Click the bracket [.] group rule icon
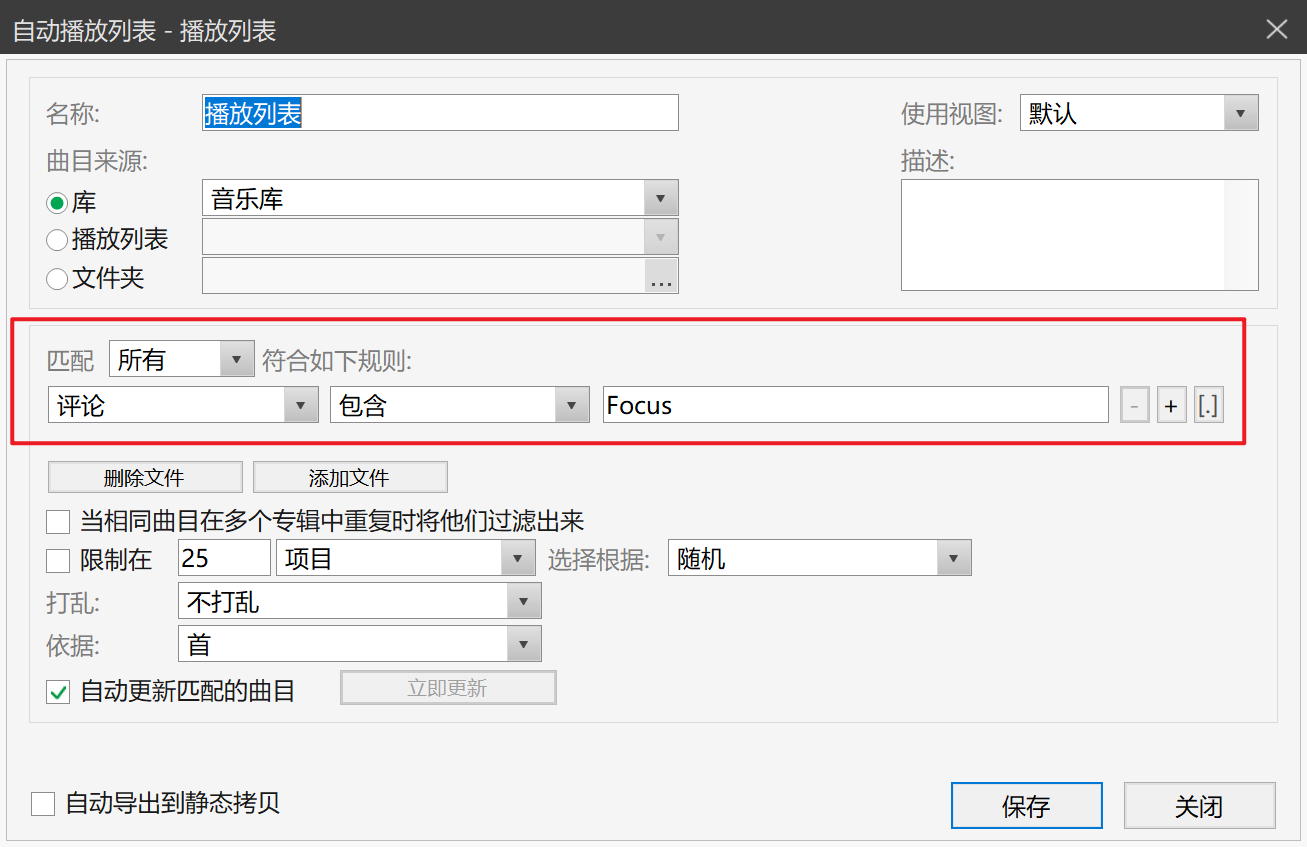 (1209, 406)
